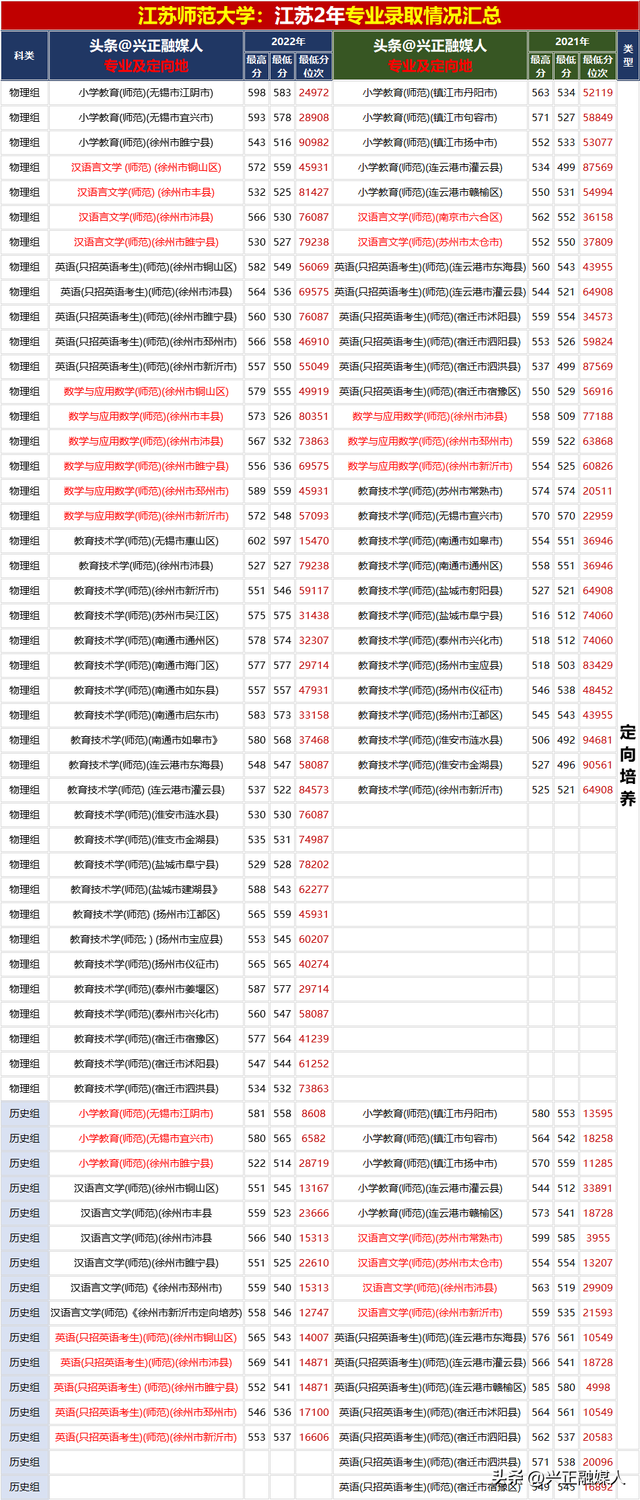Select rank value 24972
This screenshot has height=1500, width=640.
coord(314,92)
